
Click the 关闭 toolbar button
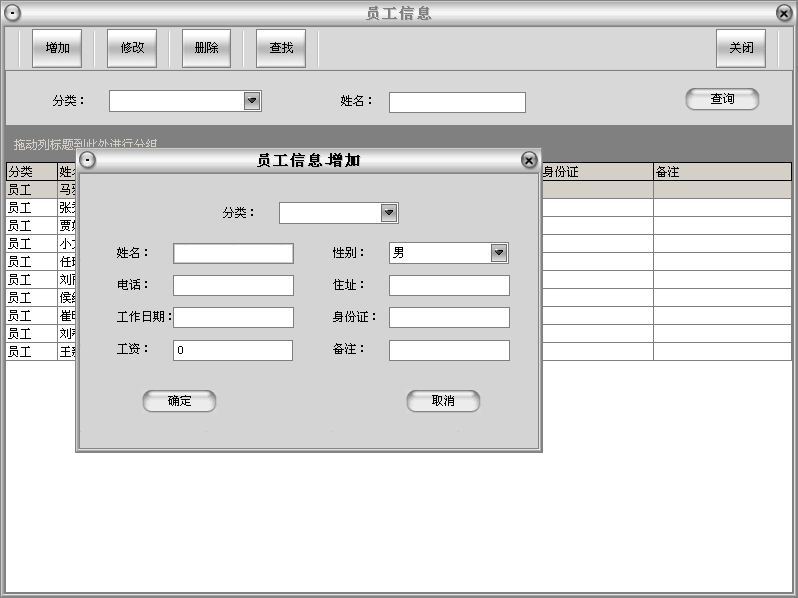tap(741, 48)
